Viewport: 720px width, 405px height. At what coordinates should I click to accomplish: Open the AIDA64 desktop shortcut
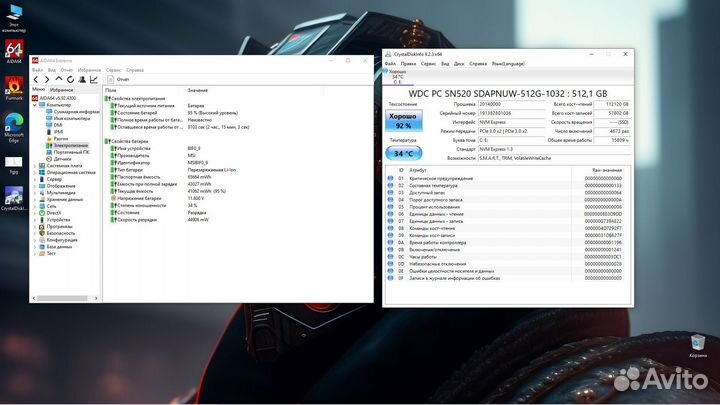pos(14,51)
